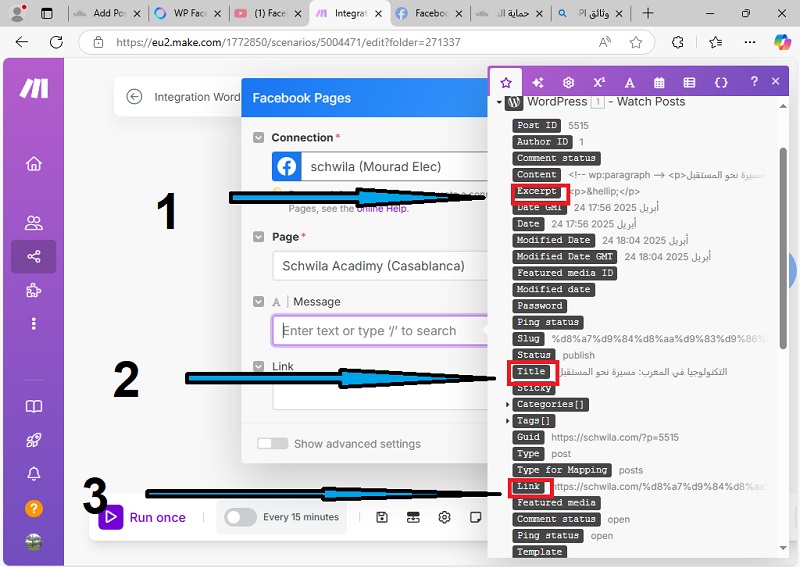This screenshot has width=800, height=567.
Task: Insert the Featured media ID pill
Action: pos(565,273)
